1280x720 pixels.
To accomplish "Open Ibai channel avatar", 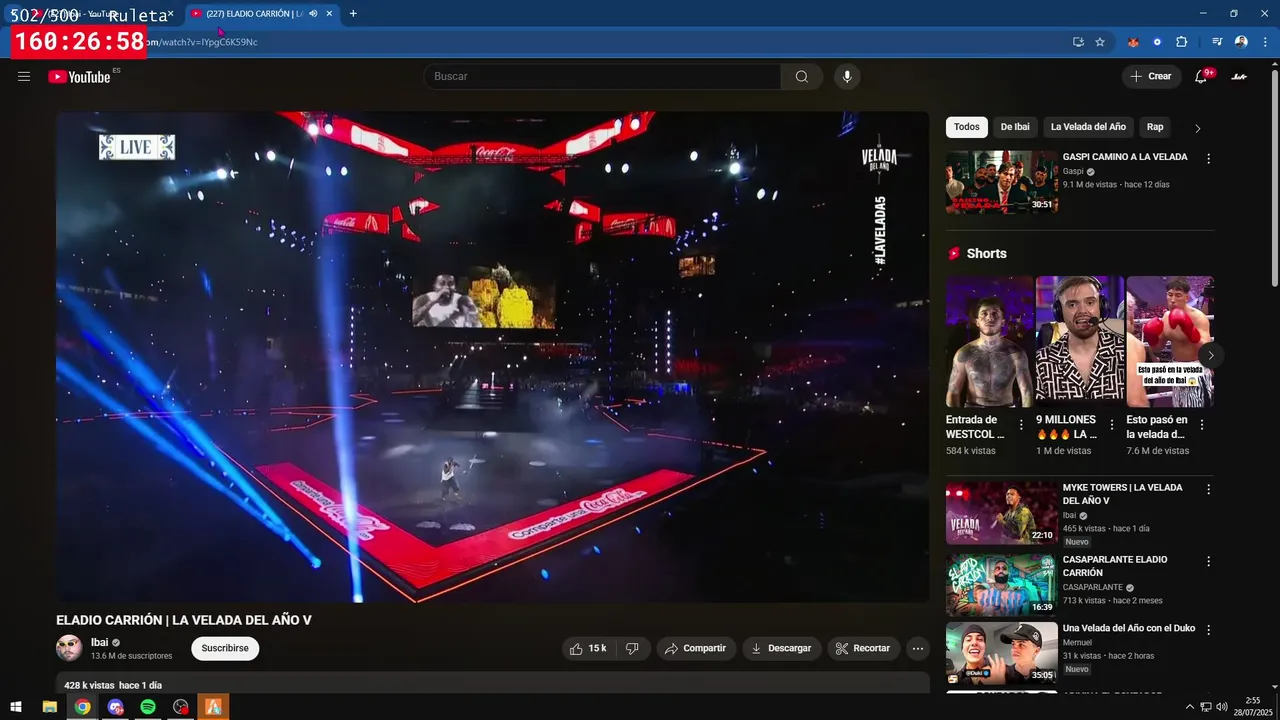I will pyautogui.click(x=69, y=648).
